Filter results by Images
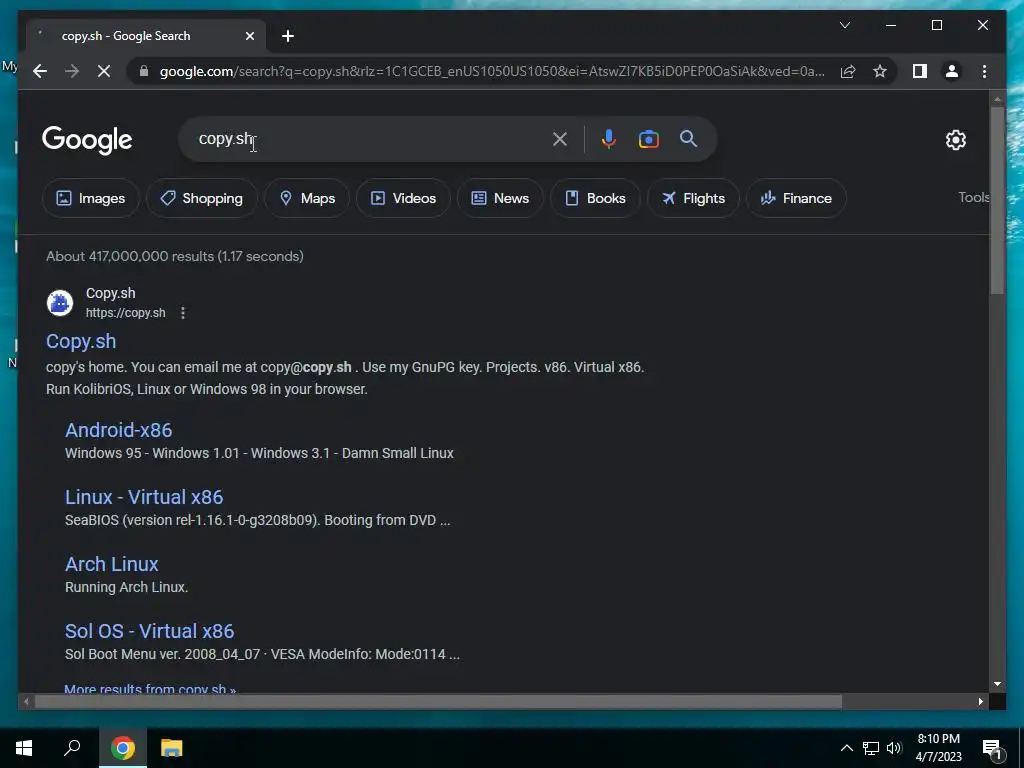Viewport: 1024px width, 768px height. (91, 198)
